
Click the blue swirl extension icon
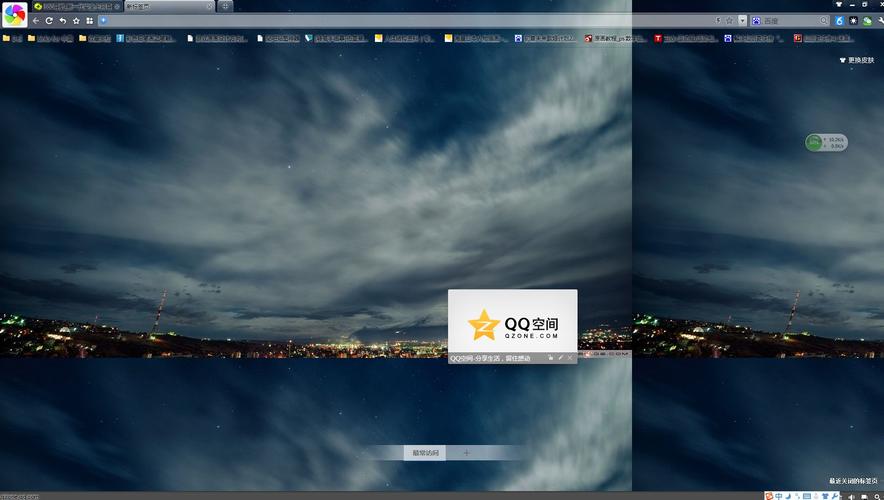(839, 21)
